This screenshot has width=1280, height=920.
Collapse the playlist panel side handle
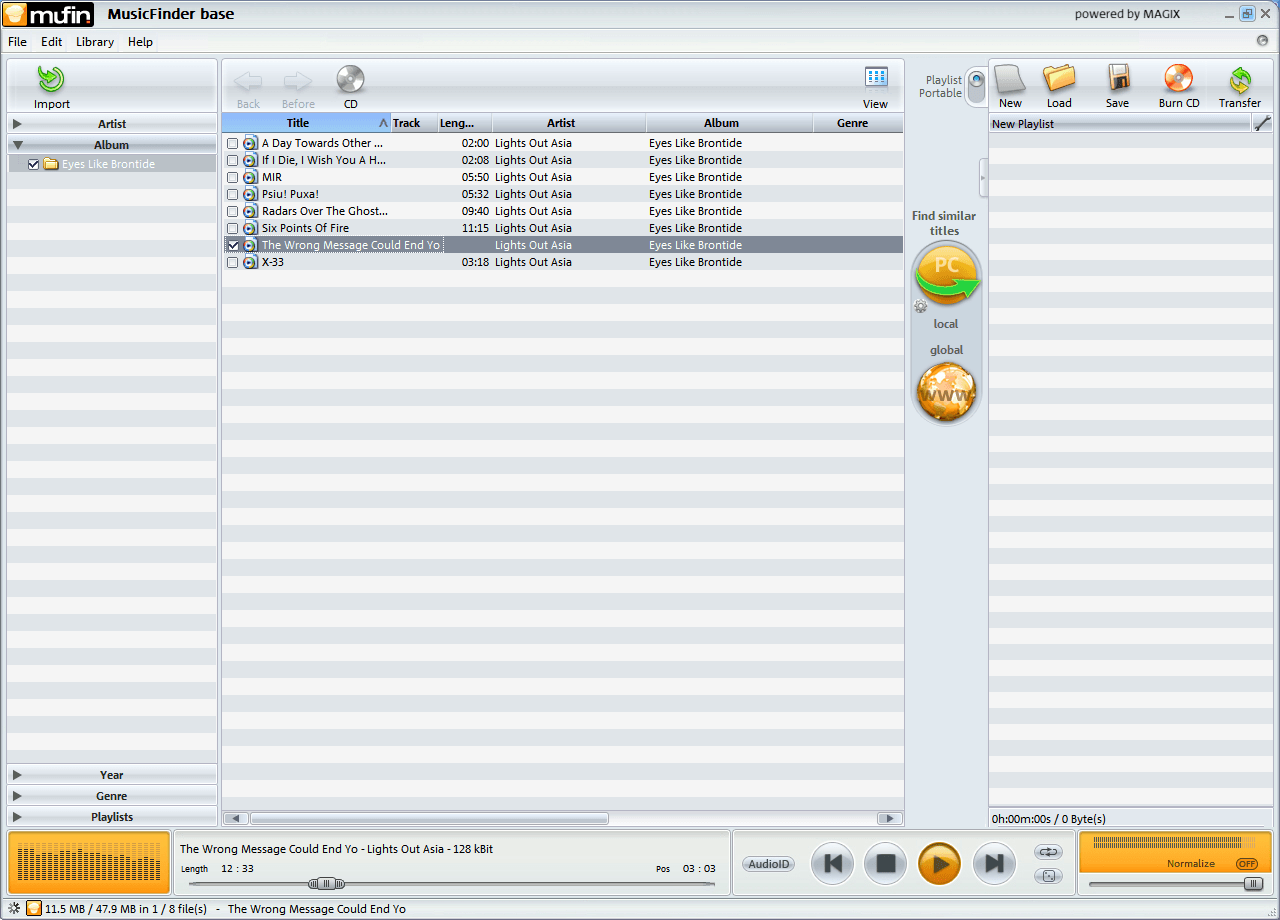(x=983, y=178)
